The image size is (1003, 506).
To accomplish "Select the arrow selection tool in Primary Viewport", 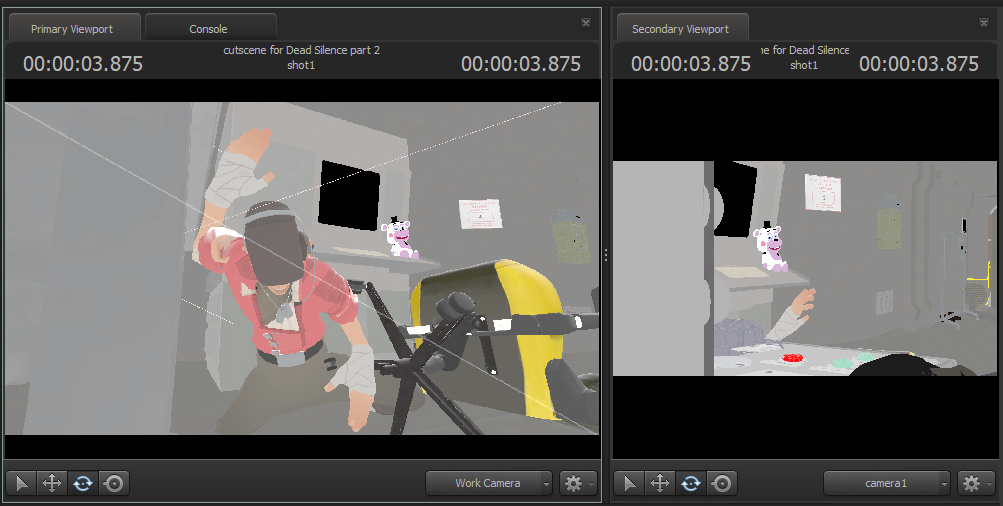I will [22, 484].
